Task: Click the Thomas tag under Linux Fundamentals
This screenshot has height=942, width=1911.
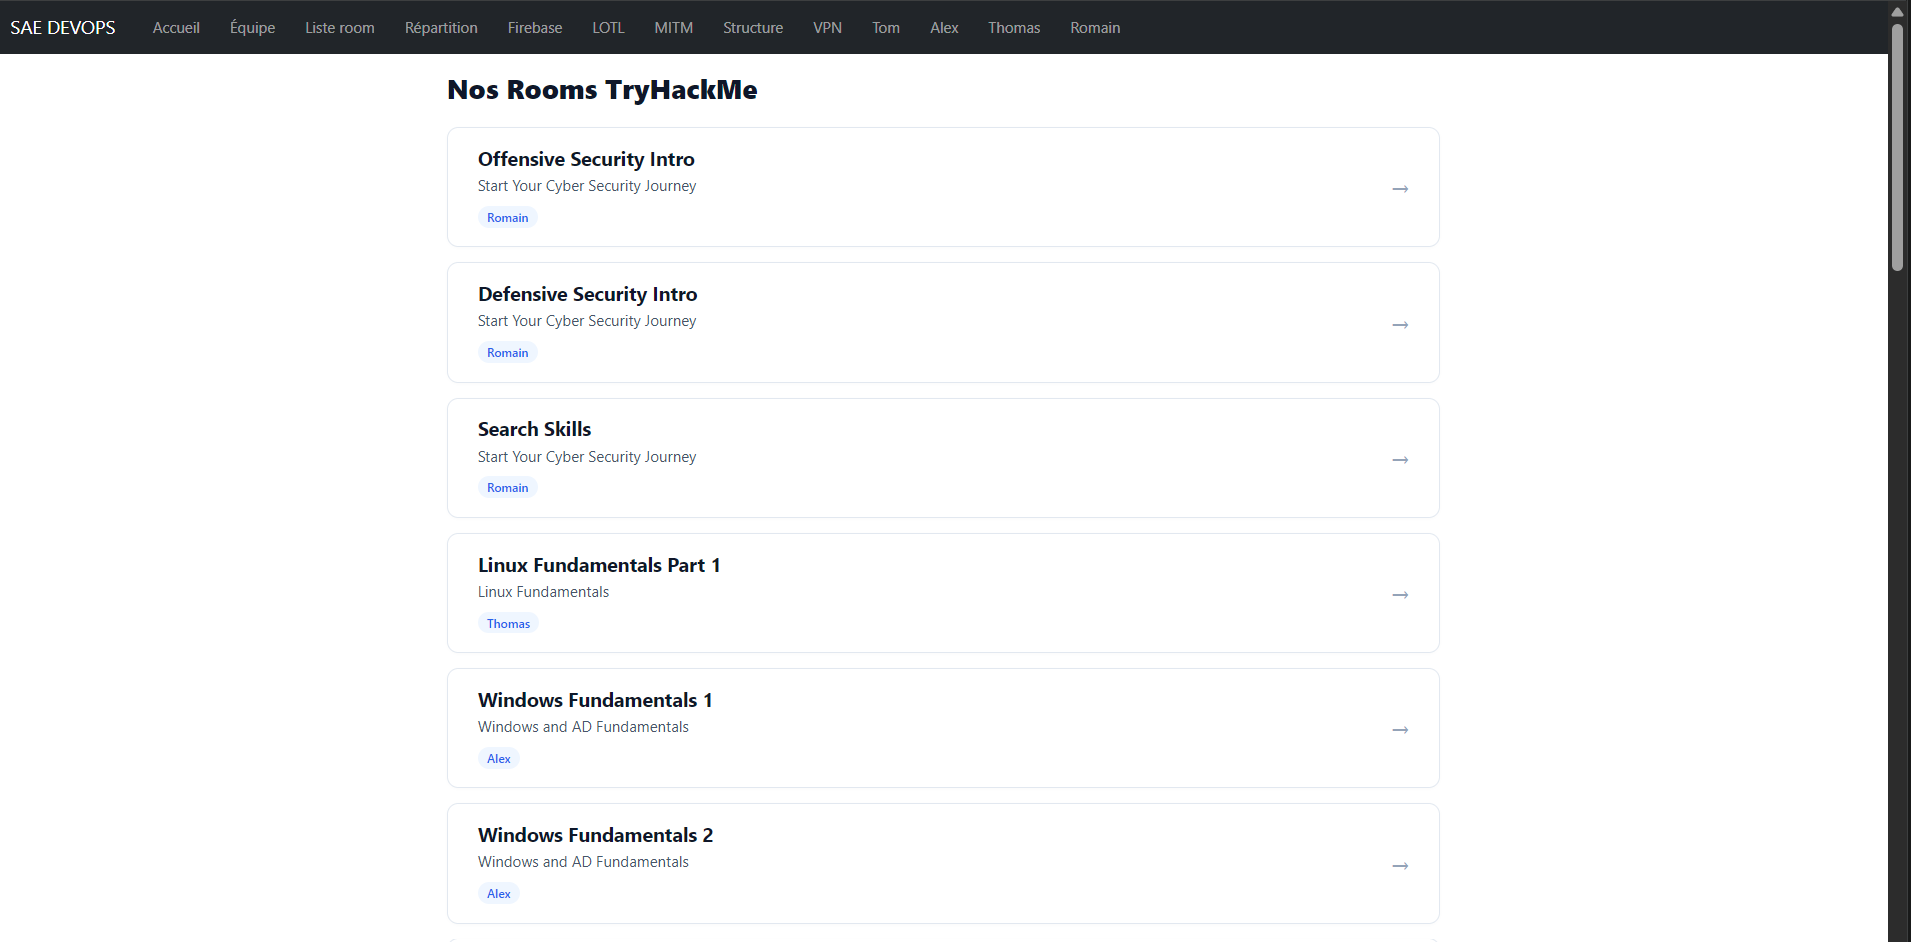Action: pos(508,624)
